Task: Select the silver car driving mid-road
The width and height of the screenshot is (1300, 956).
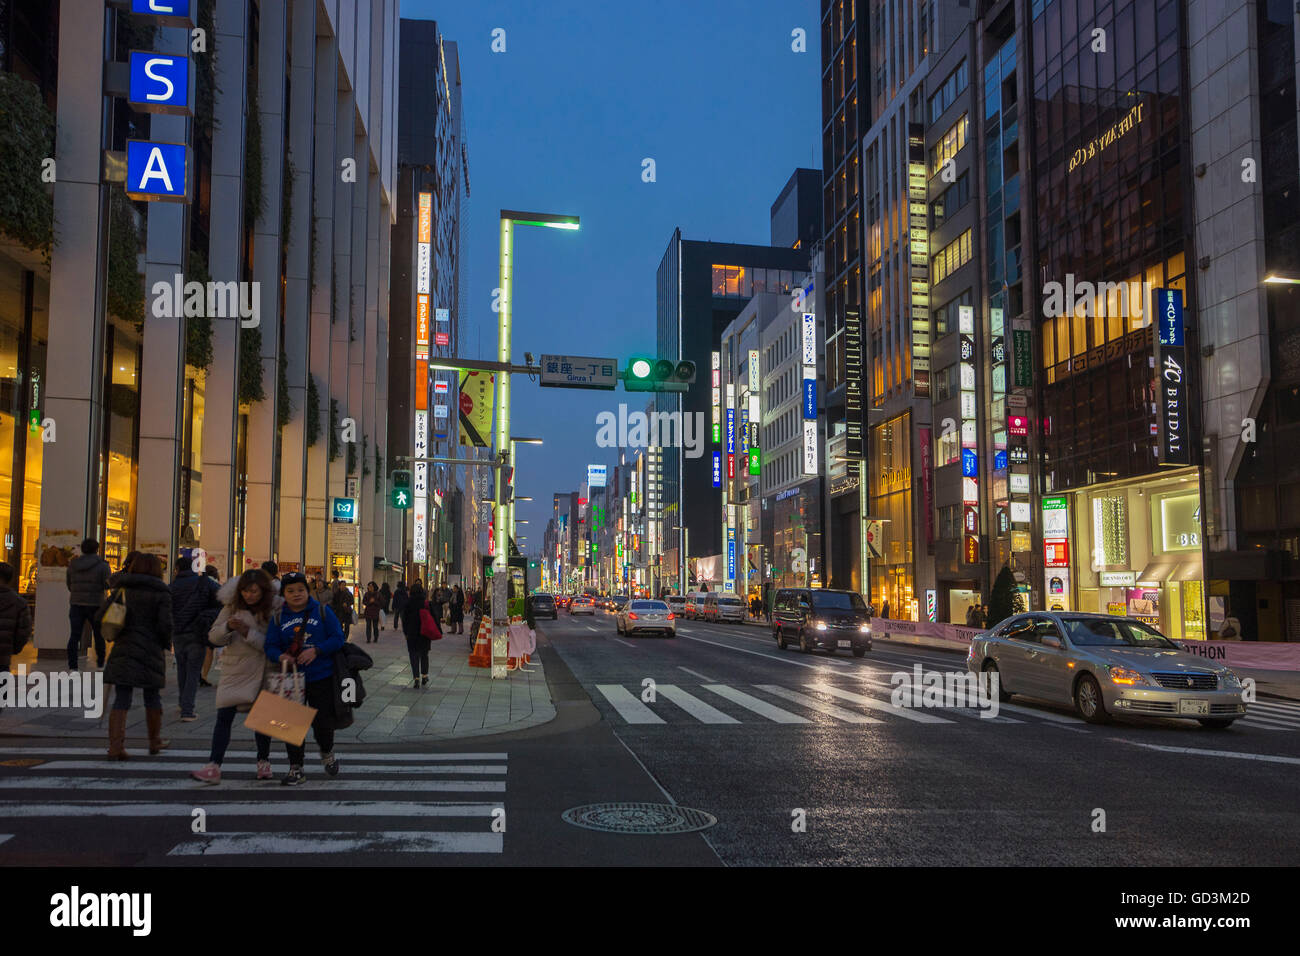Action: [x=646, y=617]
